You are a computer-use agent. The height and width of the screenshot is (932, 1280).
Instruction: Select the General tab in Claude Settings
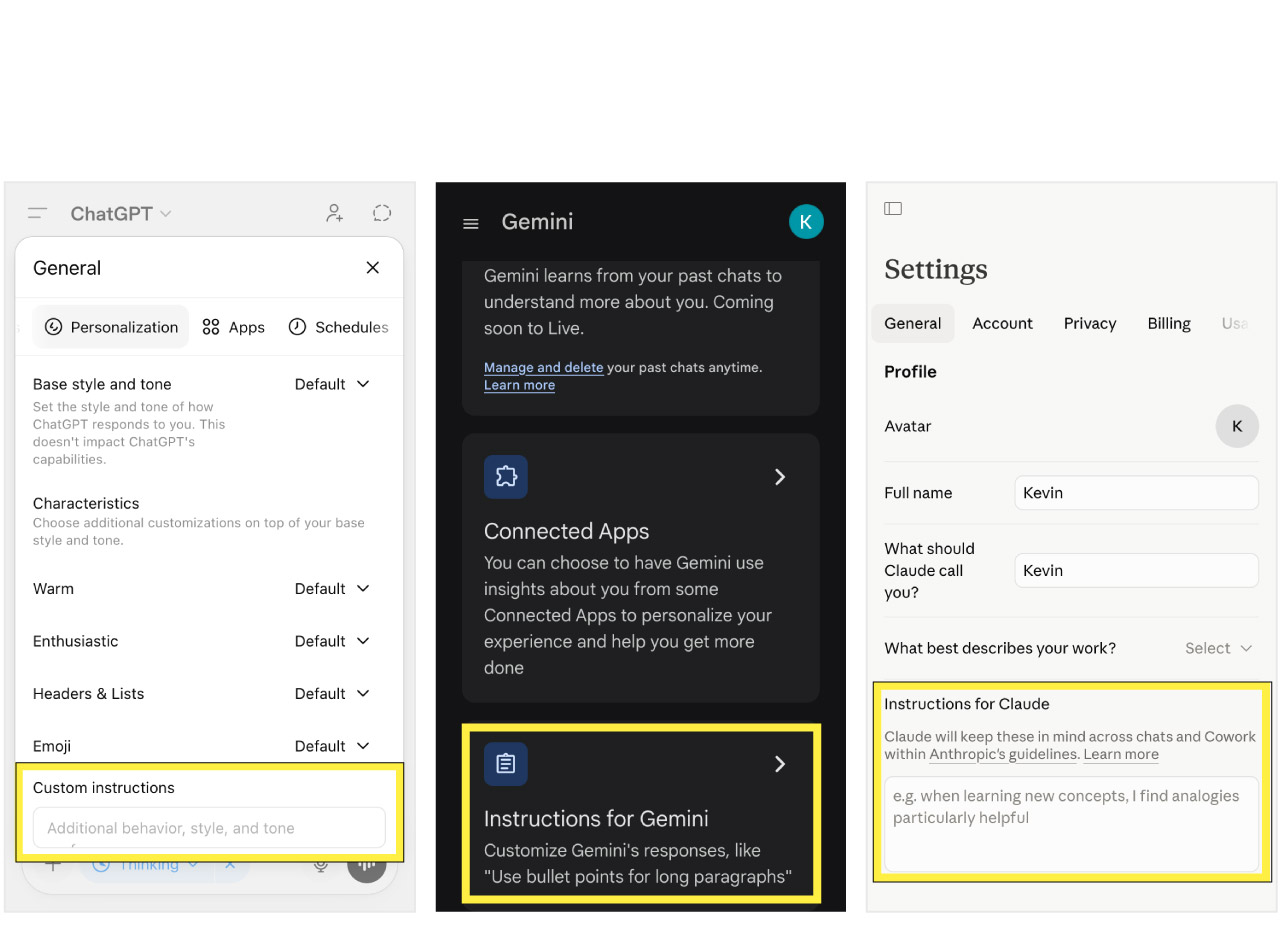click(913, 324)
